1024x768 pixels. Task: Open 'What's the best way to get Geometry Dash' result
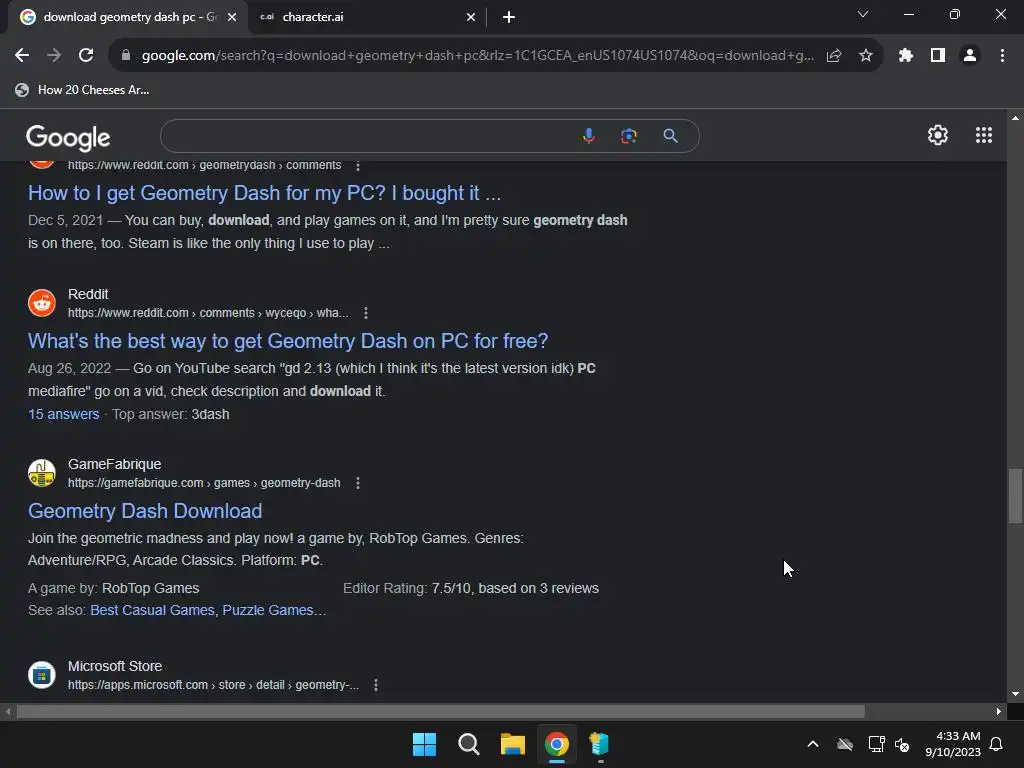[288, 341]
